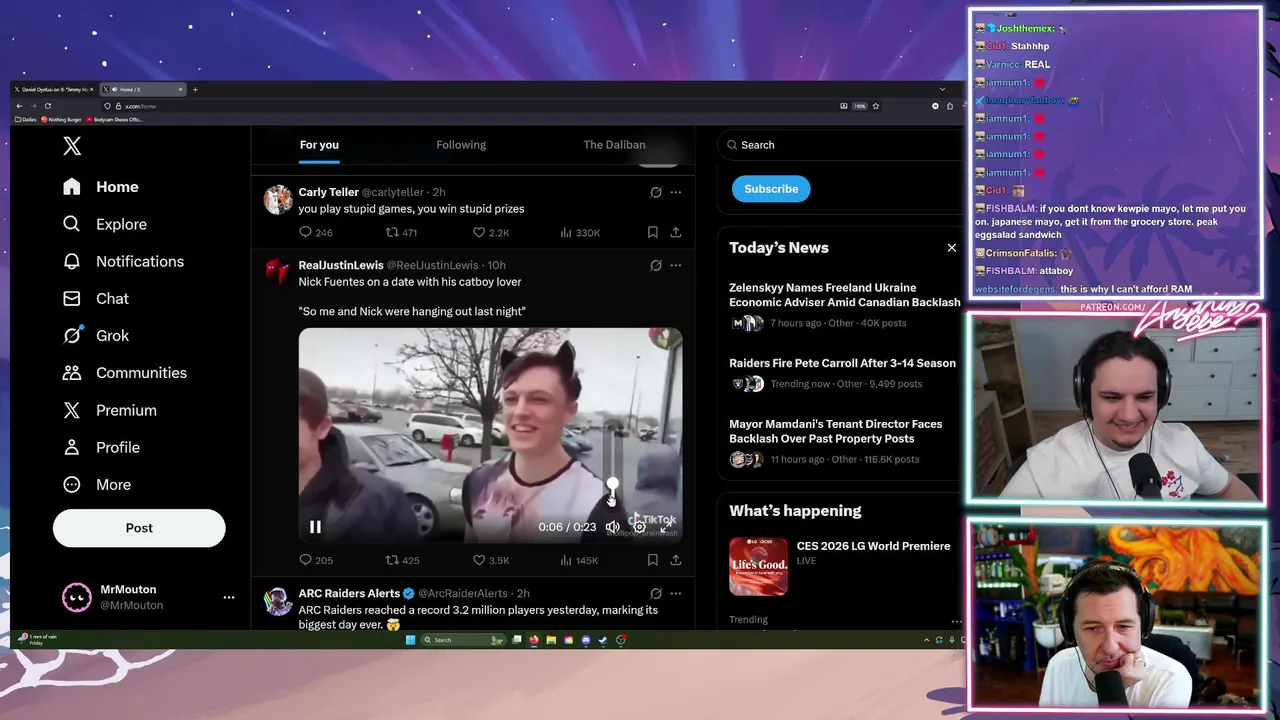The height and width of the screenshot is (720, 1280).
Task: Expand the More sidebar menu
Action: pyautogui.click(x=96, y=484)
